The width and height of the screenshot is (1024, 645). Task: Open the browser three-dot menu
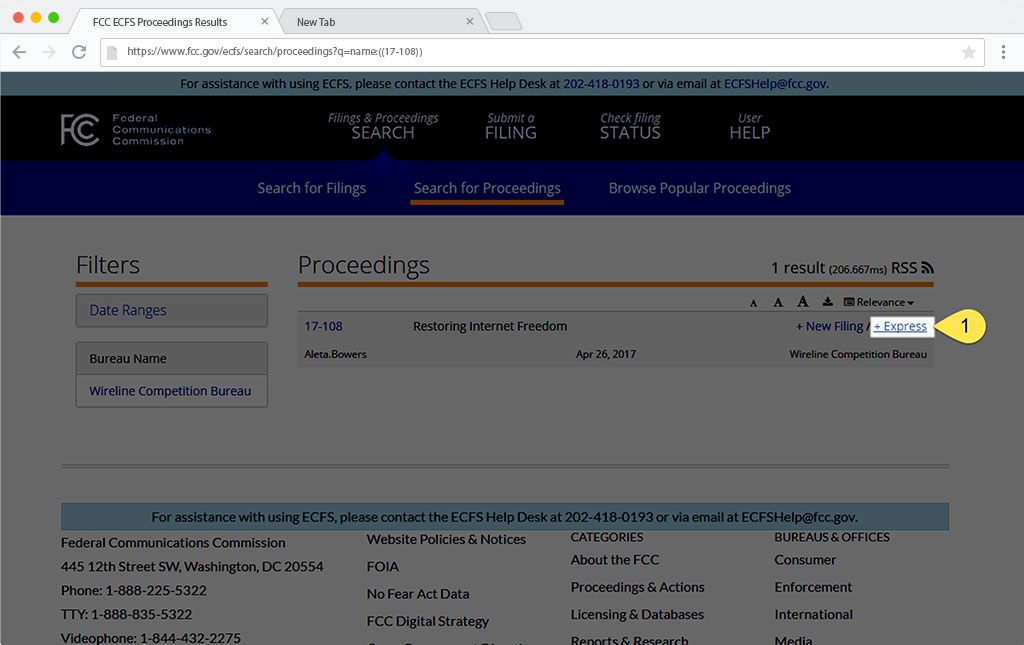(x=1003, y=52)
